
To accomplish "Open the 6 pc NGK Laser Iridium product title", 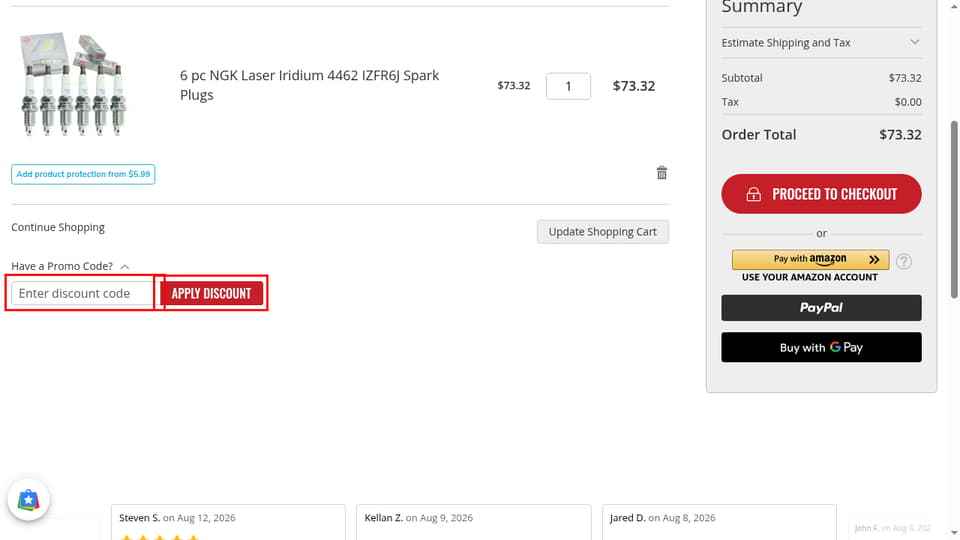I will (x=309, y=85).
